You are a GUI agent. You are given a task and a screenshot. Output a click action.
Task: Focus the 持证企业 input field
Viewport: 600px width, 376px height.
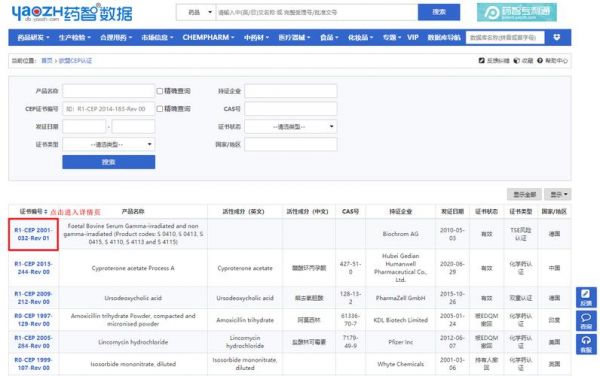290,91
